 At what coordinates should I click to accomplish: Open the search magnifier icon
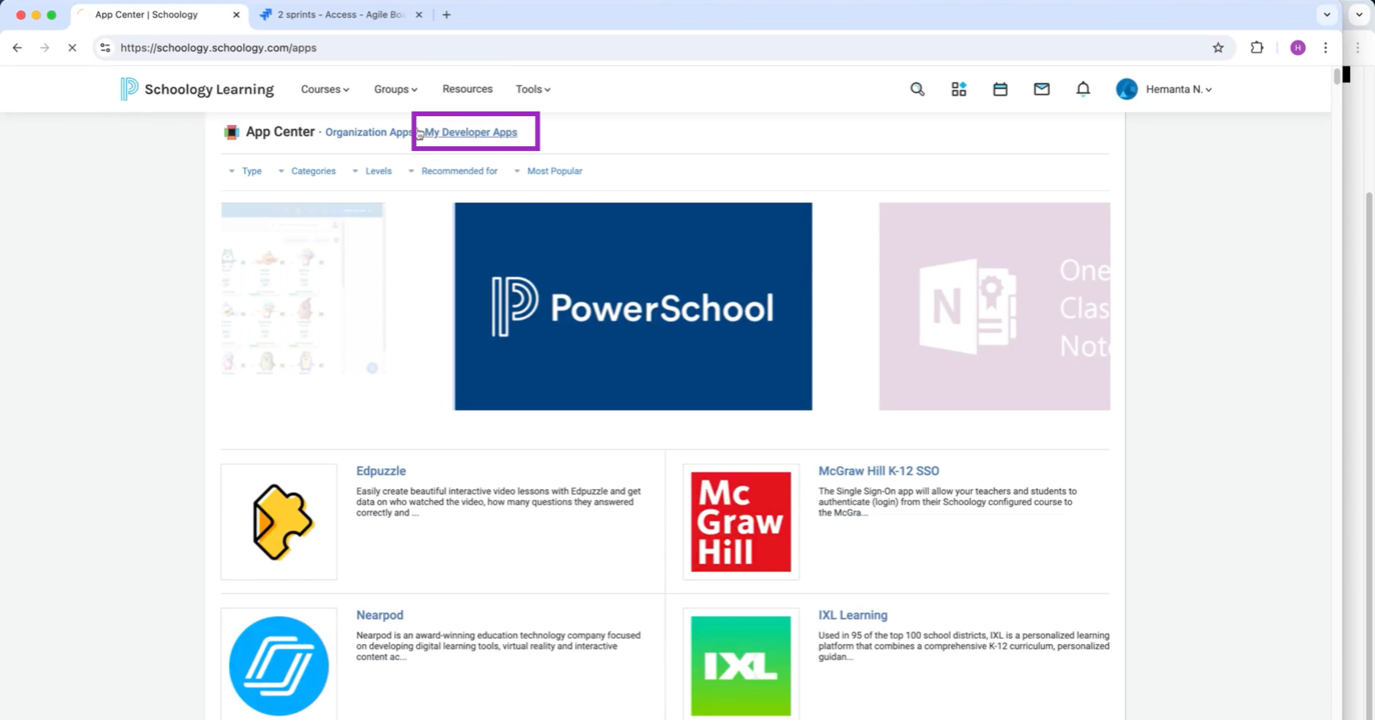[917, 89]
